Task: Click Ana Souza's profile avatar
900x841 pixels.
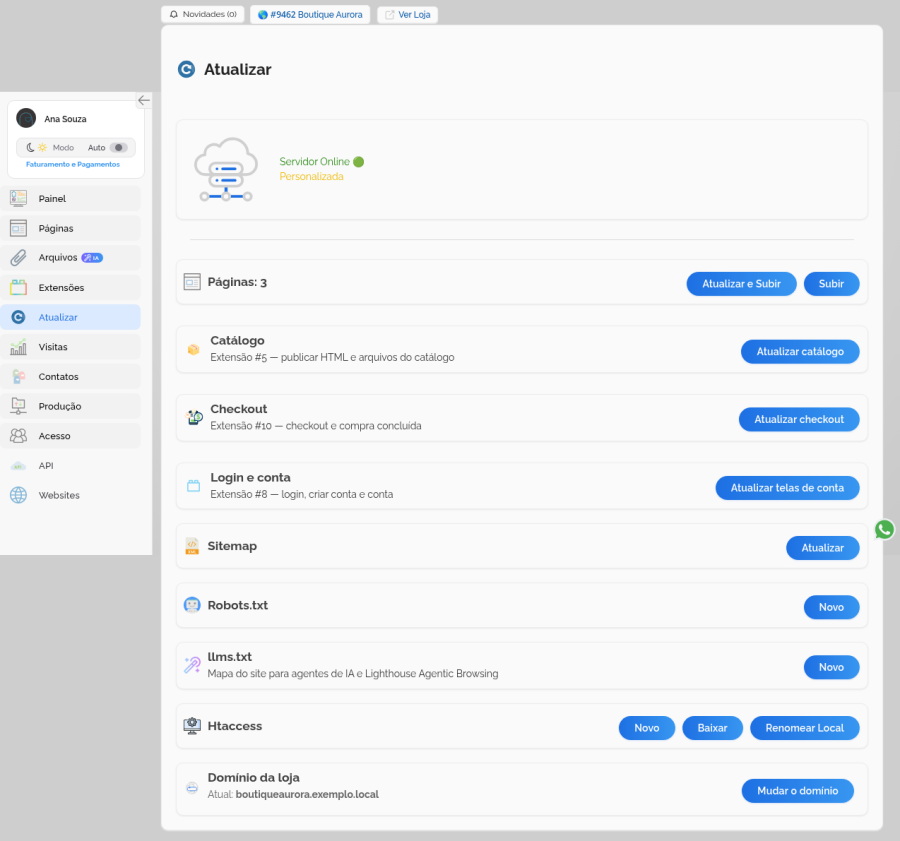Action: pos(26,118)
